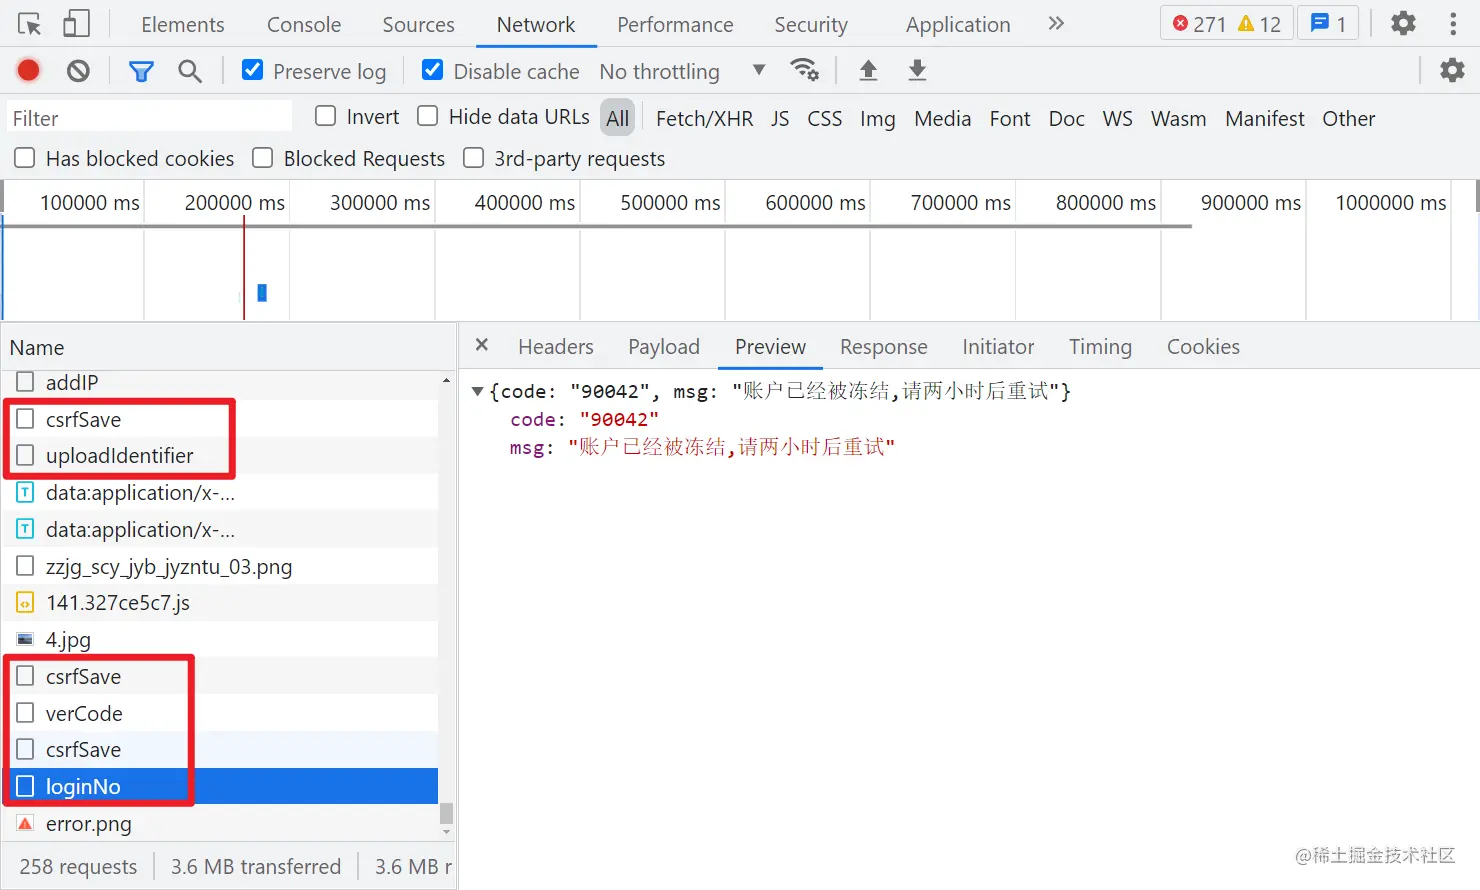The image size is (1480, 890).
Task: Show the Timing tab
Action: [1100, 347]
